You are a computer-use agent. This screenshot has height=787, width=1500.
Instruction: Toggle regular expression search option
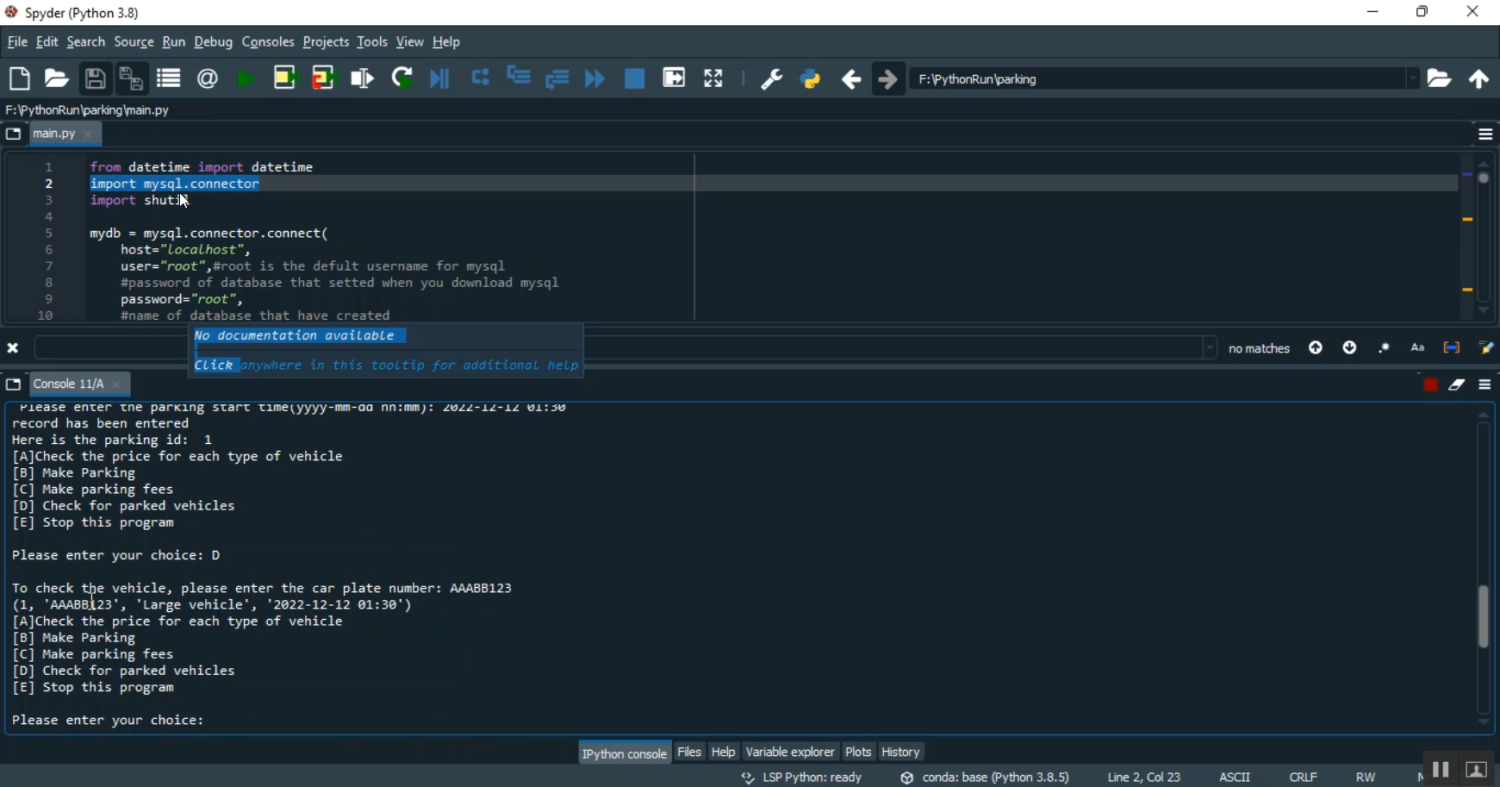click(x=1384, y=348)
